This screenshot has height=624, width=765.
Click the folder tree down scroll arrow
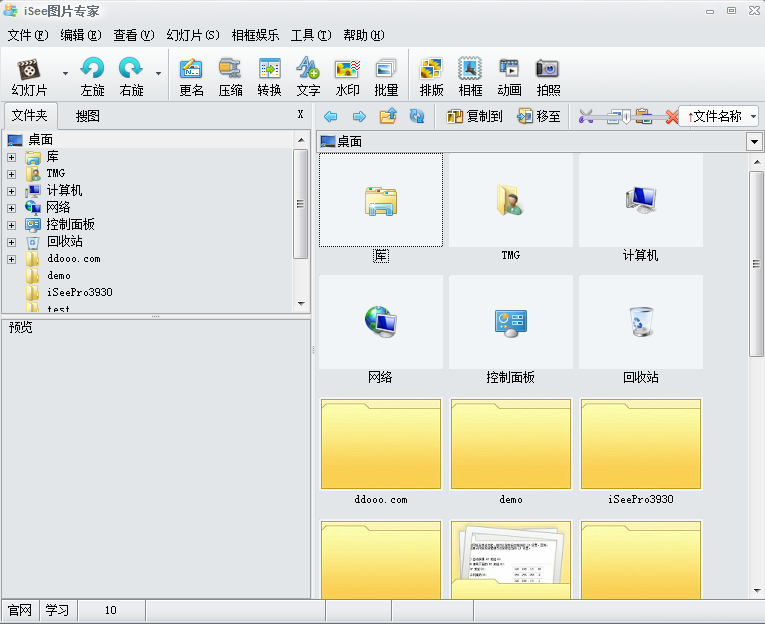click(301, 303)
